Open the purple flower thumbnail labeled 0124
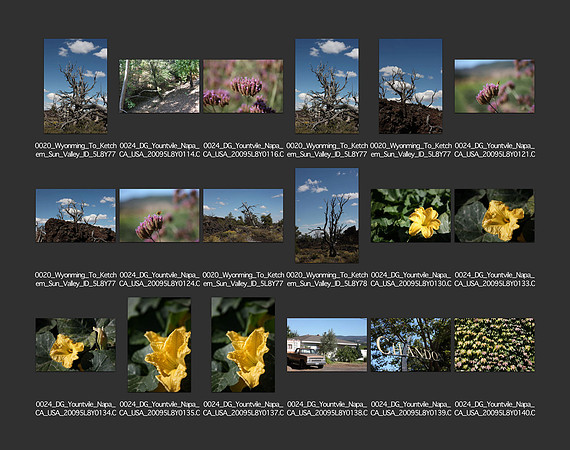 point(159,216)
